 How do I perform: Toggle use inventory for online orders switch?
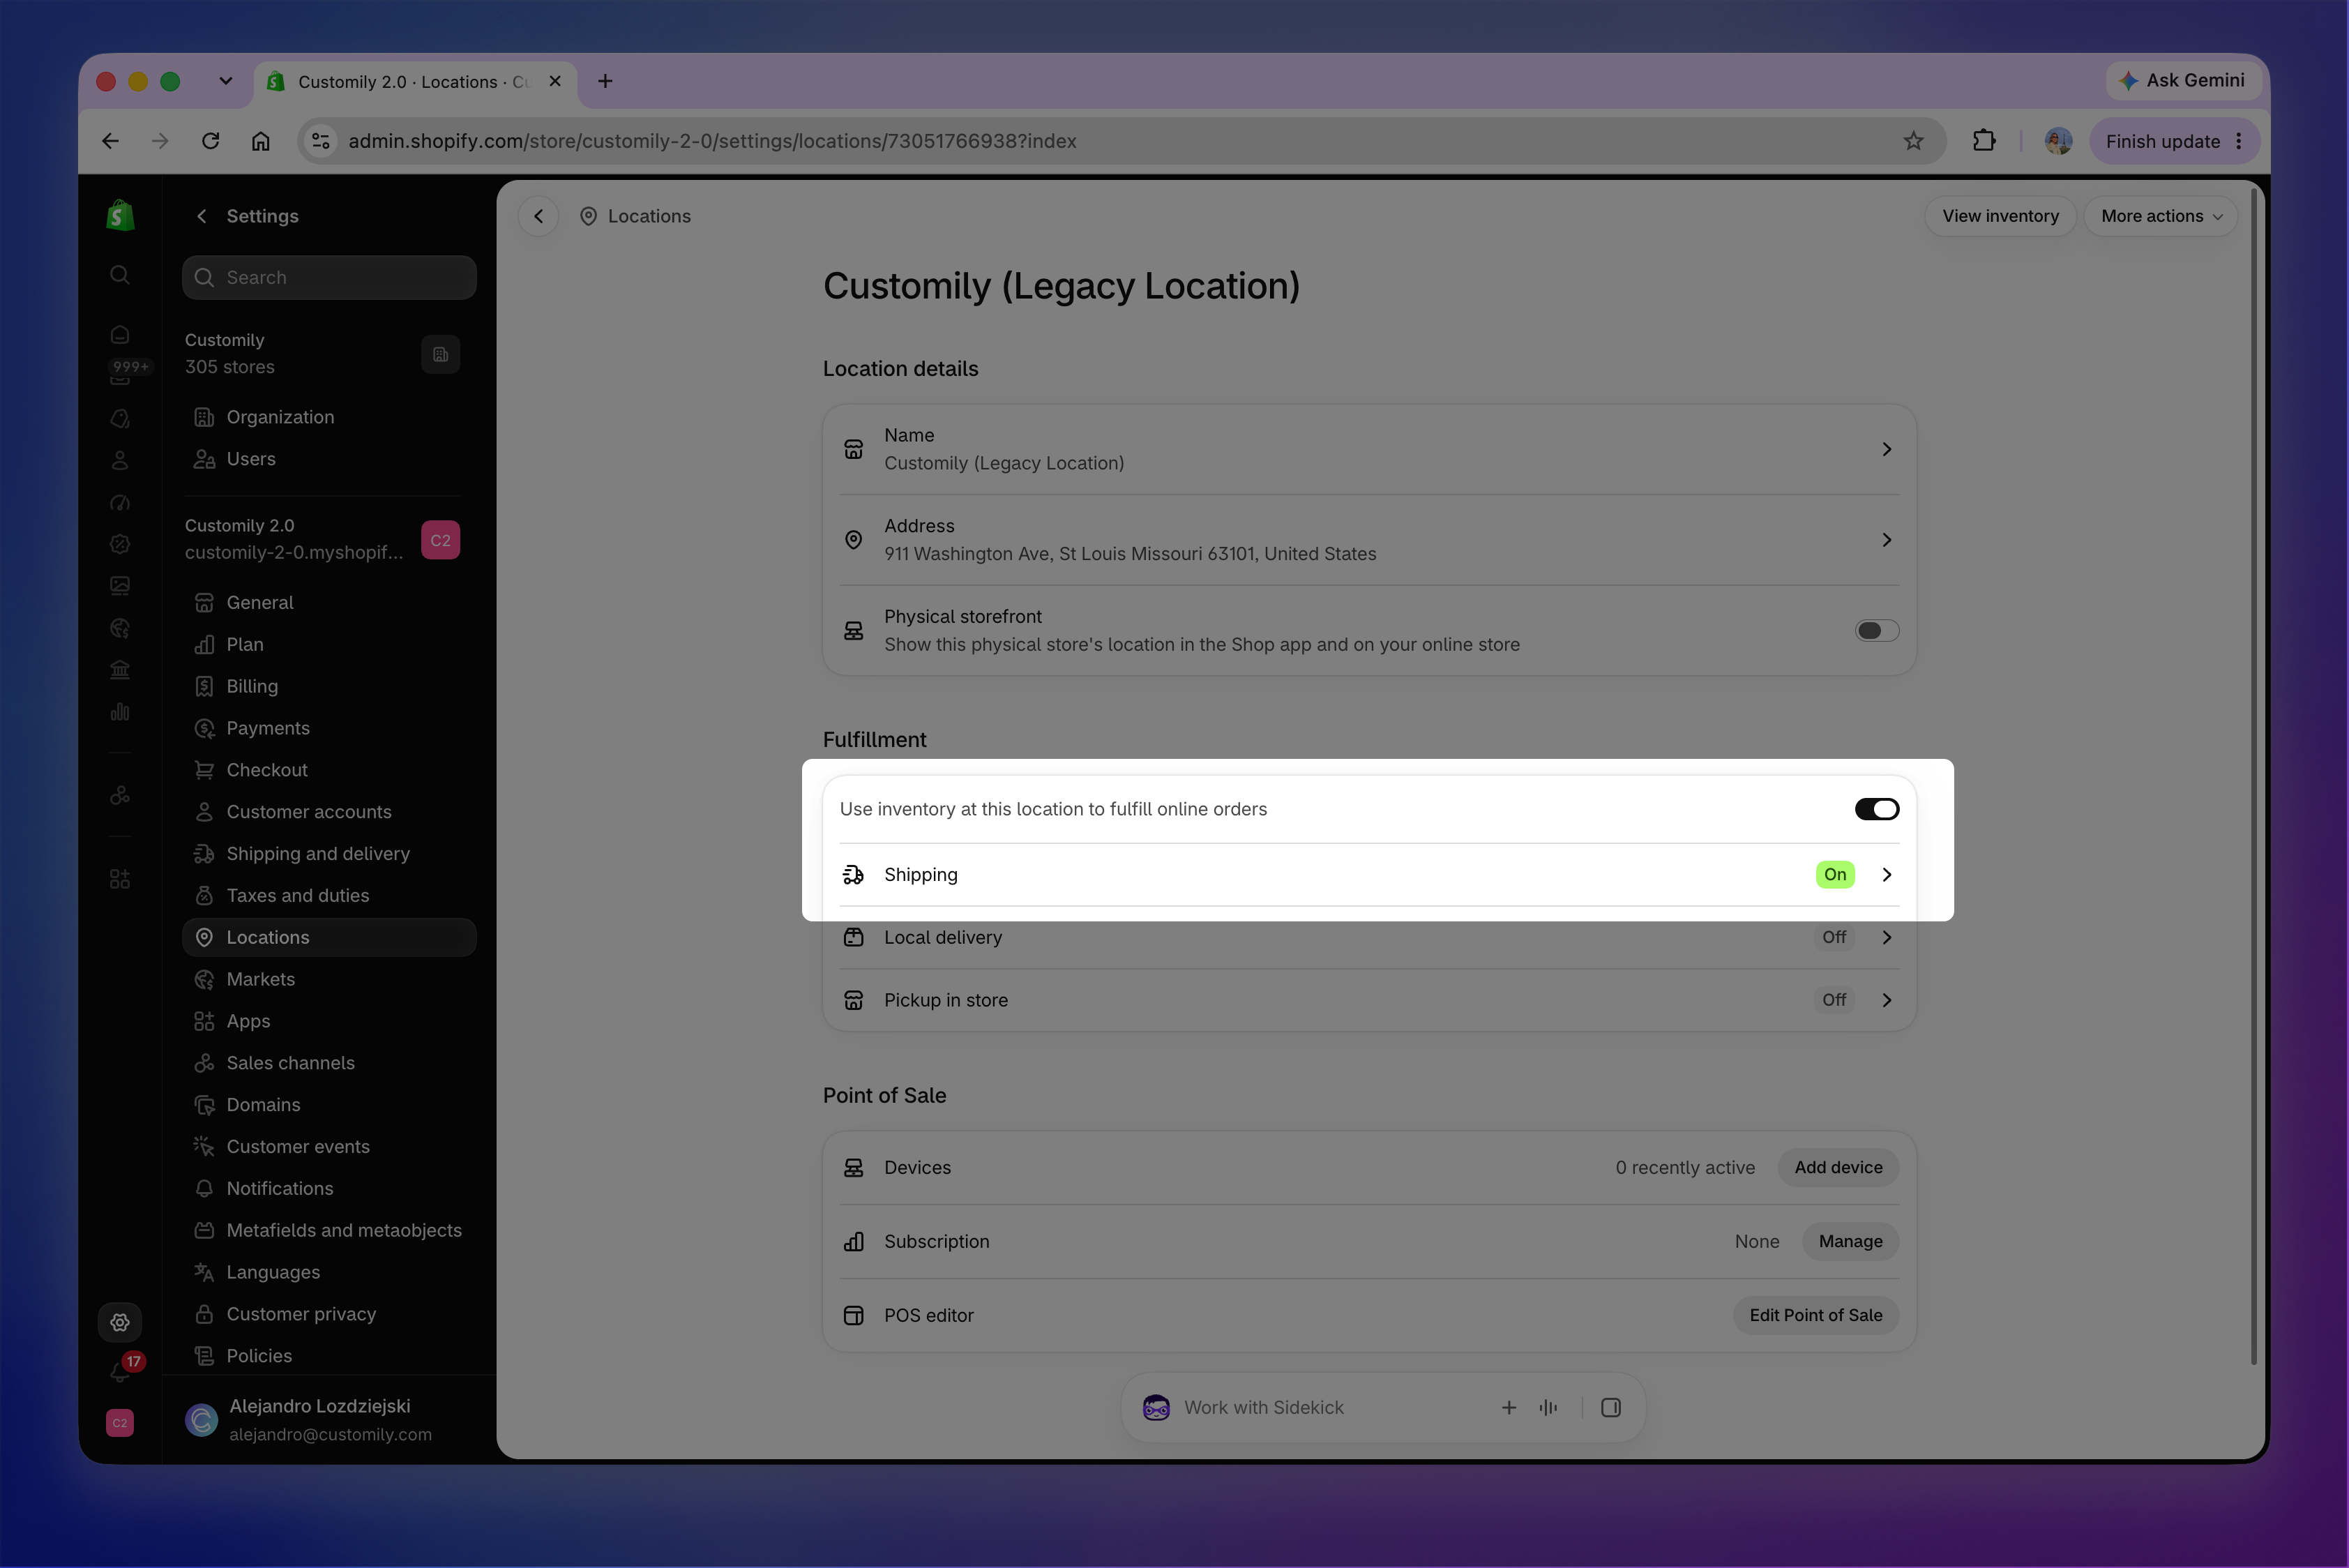pos(1877,809)
